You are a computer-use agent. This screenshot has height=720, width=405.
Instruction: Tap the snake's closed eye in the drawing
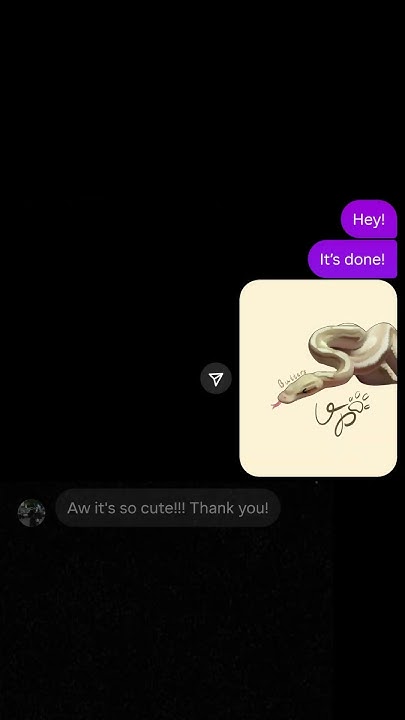(x=305, y=390)
